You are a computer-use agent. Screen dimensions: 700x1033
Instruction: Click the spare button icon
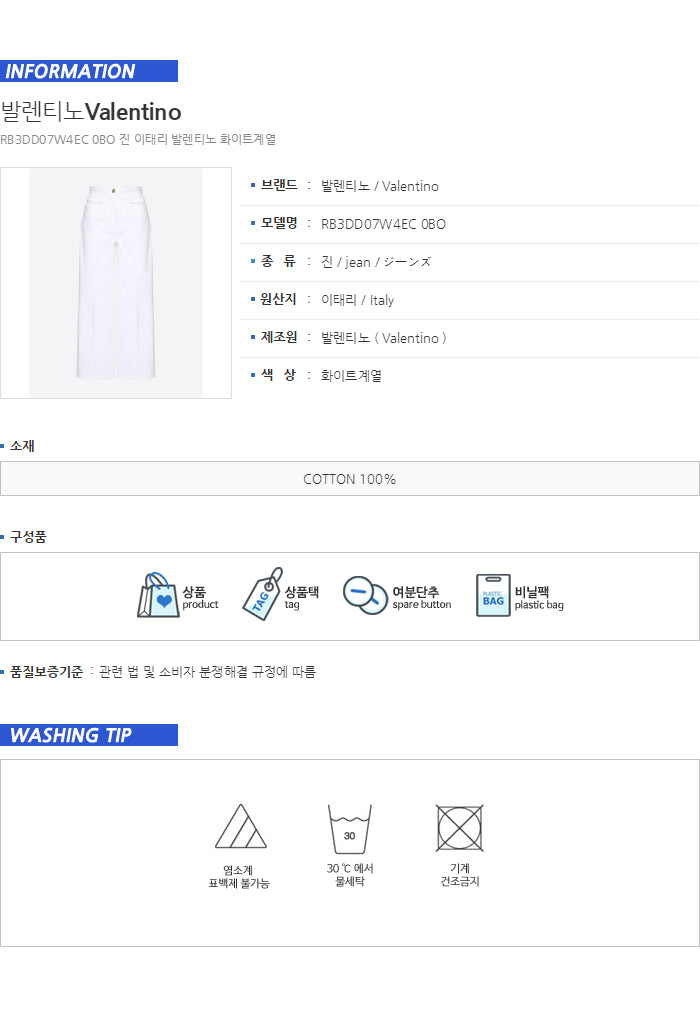(x=365, y=595)
